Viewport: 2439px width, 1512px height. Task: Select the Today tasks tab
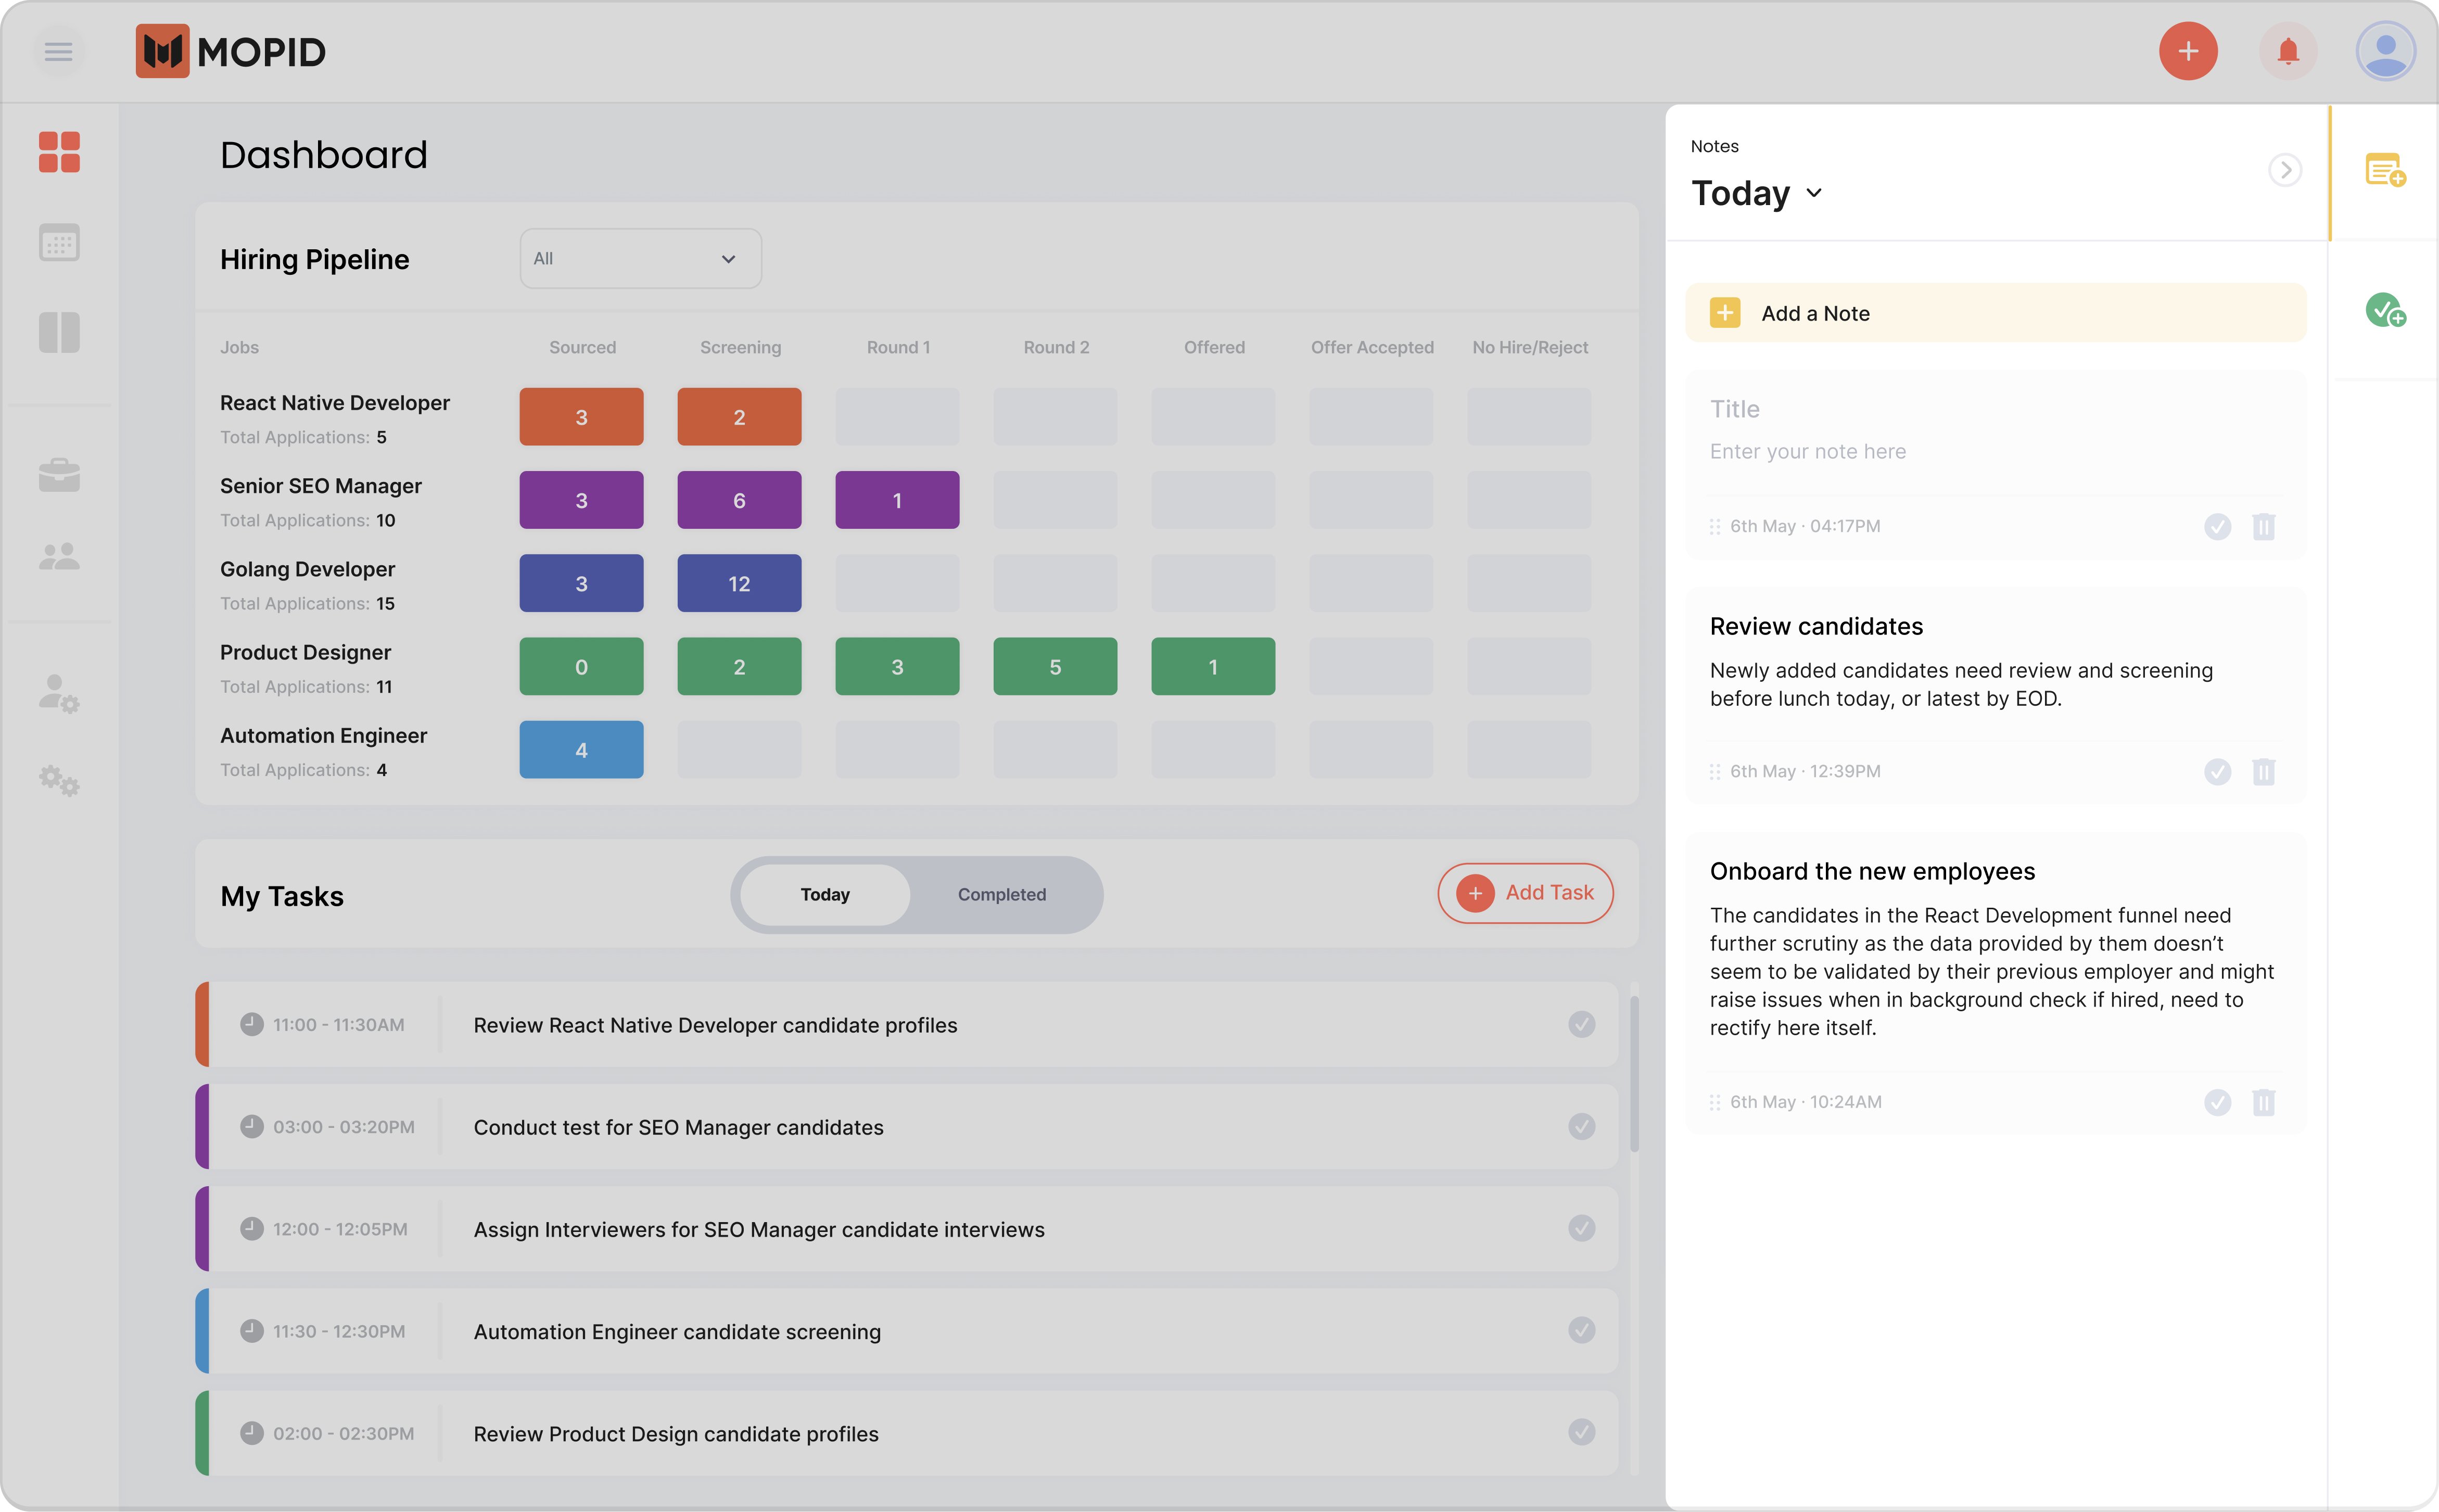coord(825,894)
